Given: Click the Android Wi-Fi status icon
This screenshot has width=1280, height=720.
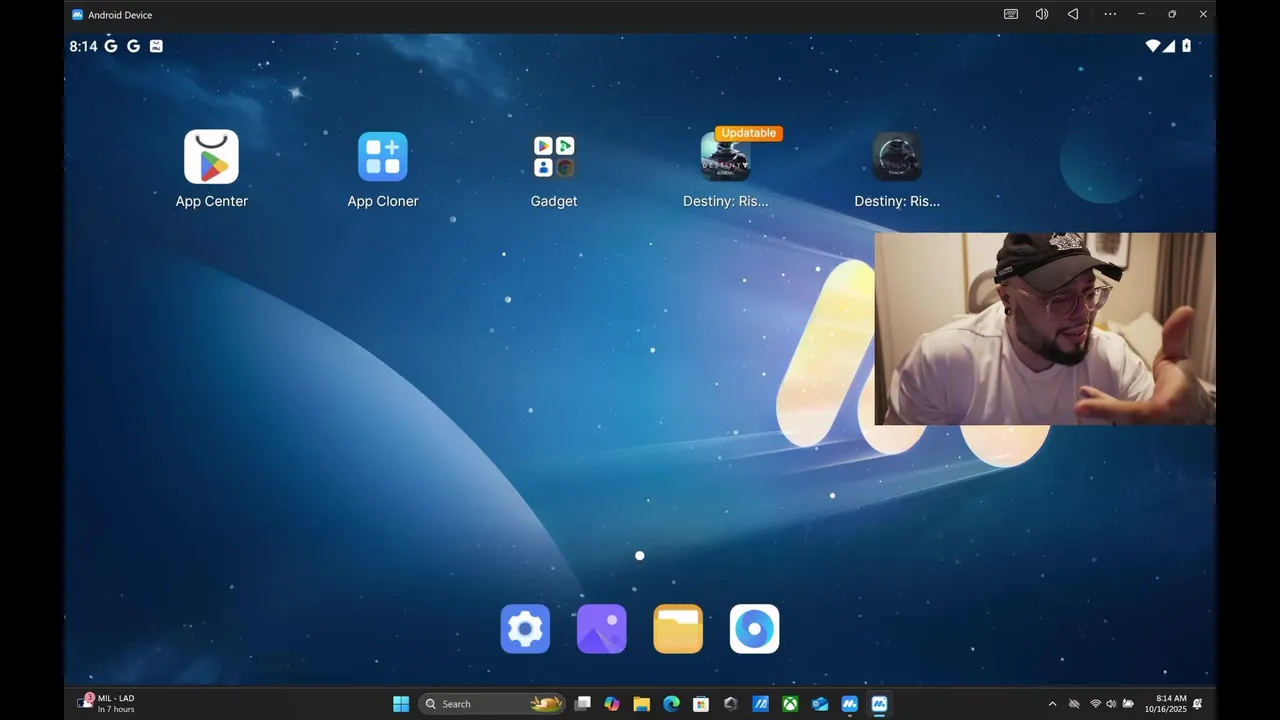Looking at the screenshot, I should tap(1153, 46).
